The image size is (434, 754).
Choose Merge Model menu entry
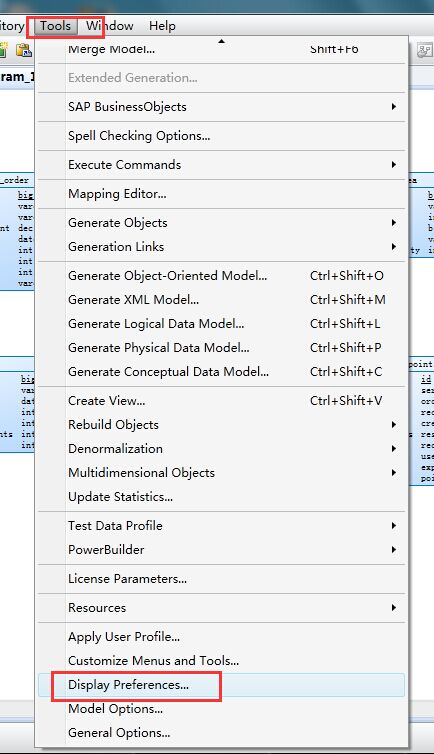pyautogui.click(x=221, y=50)
